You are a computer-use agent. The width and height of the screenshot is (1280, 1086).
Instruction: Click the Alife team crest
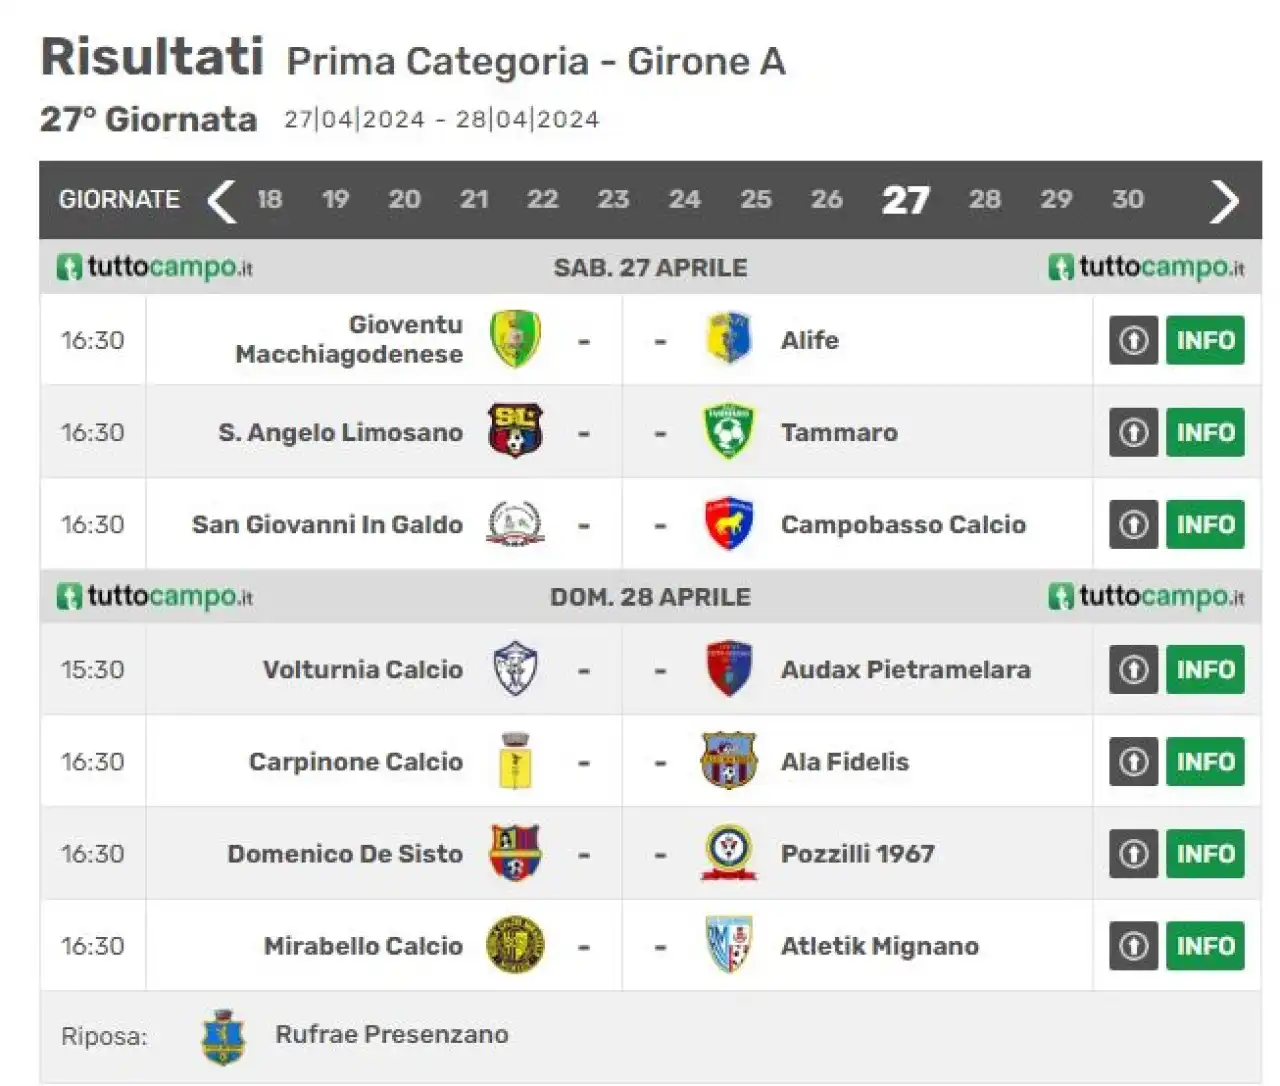tap(728, 339)
